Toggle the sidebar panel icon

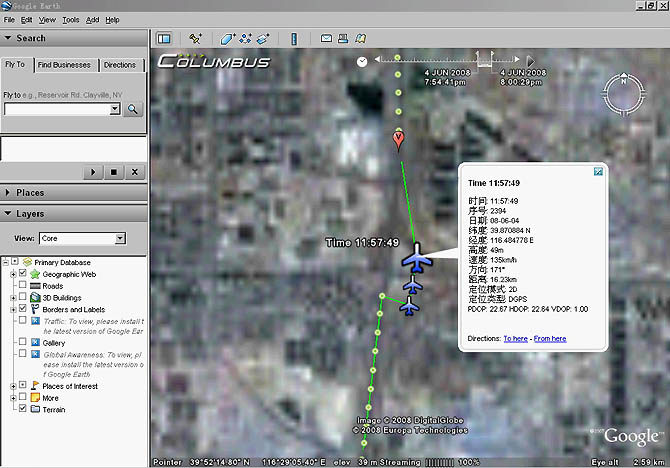(164, 38)
